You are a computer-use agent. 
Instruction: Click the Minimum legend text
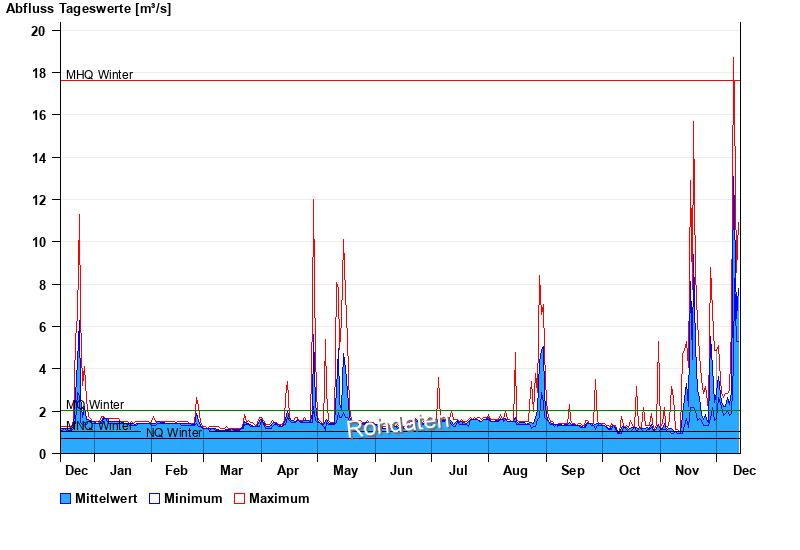point(193,498)
